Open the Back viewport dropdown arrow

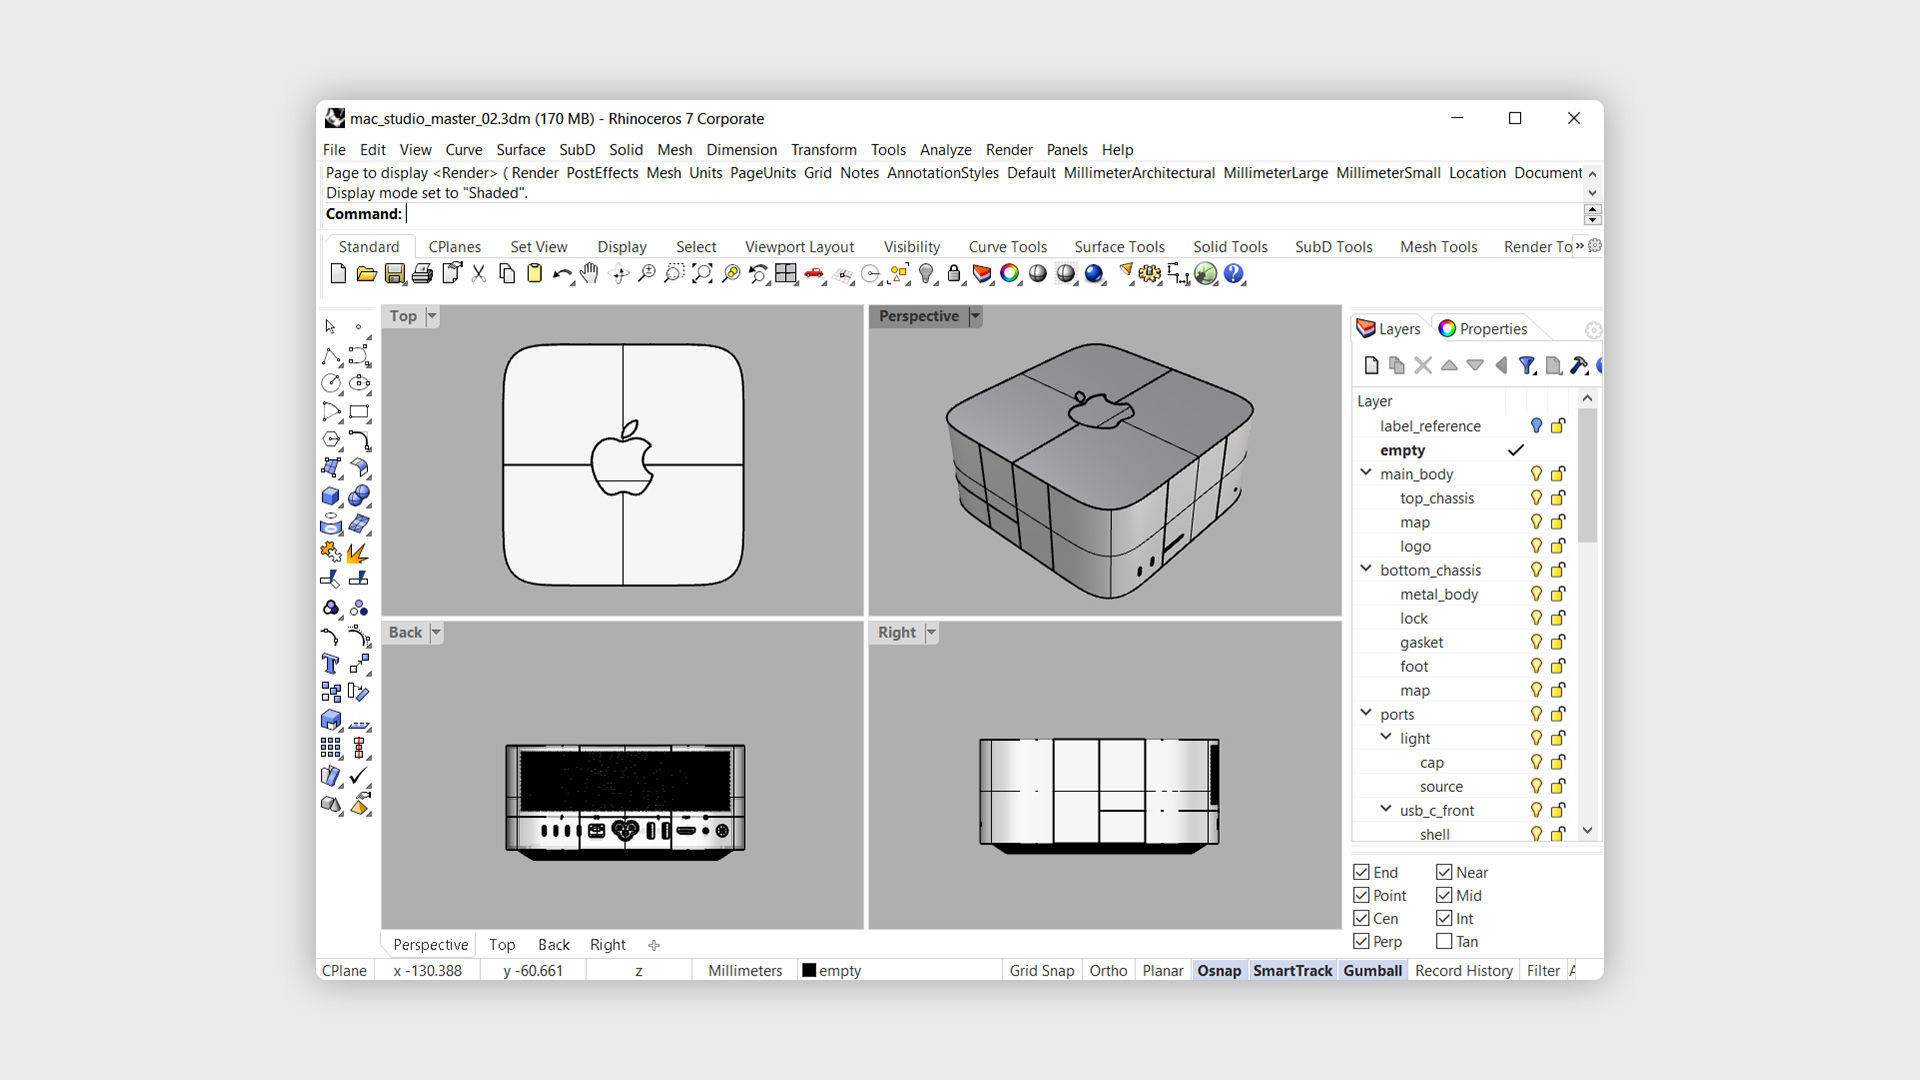coord(436,633)
